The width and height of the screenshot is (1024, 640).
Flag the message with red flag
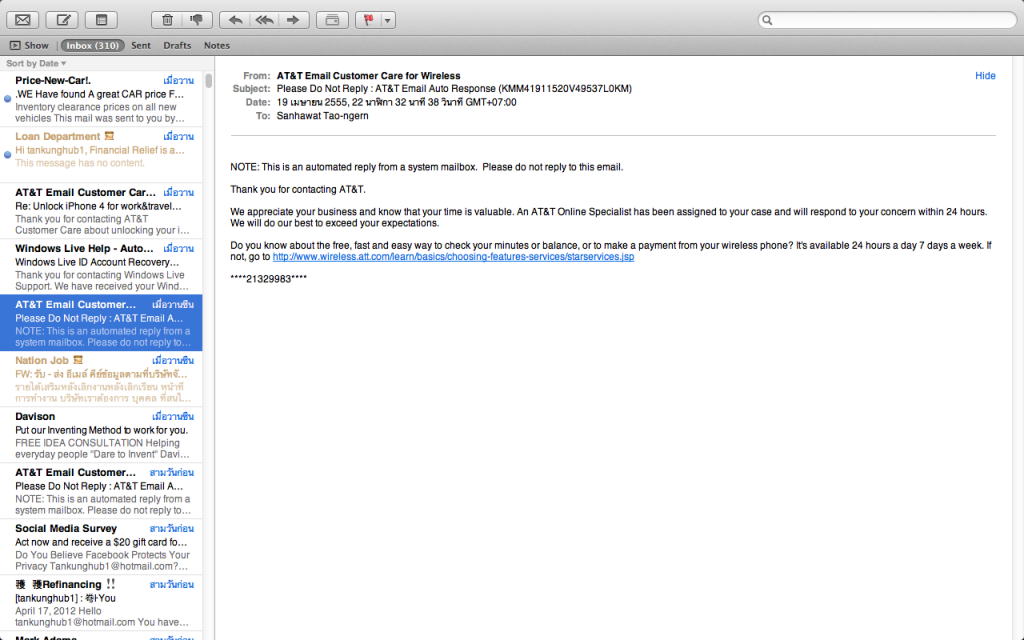370,19
